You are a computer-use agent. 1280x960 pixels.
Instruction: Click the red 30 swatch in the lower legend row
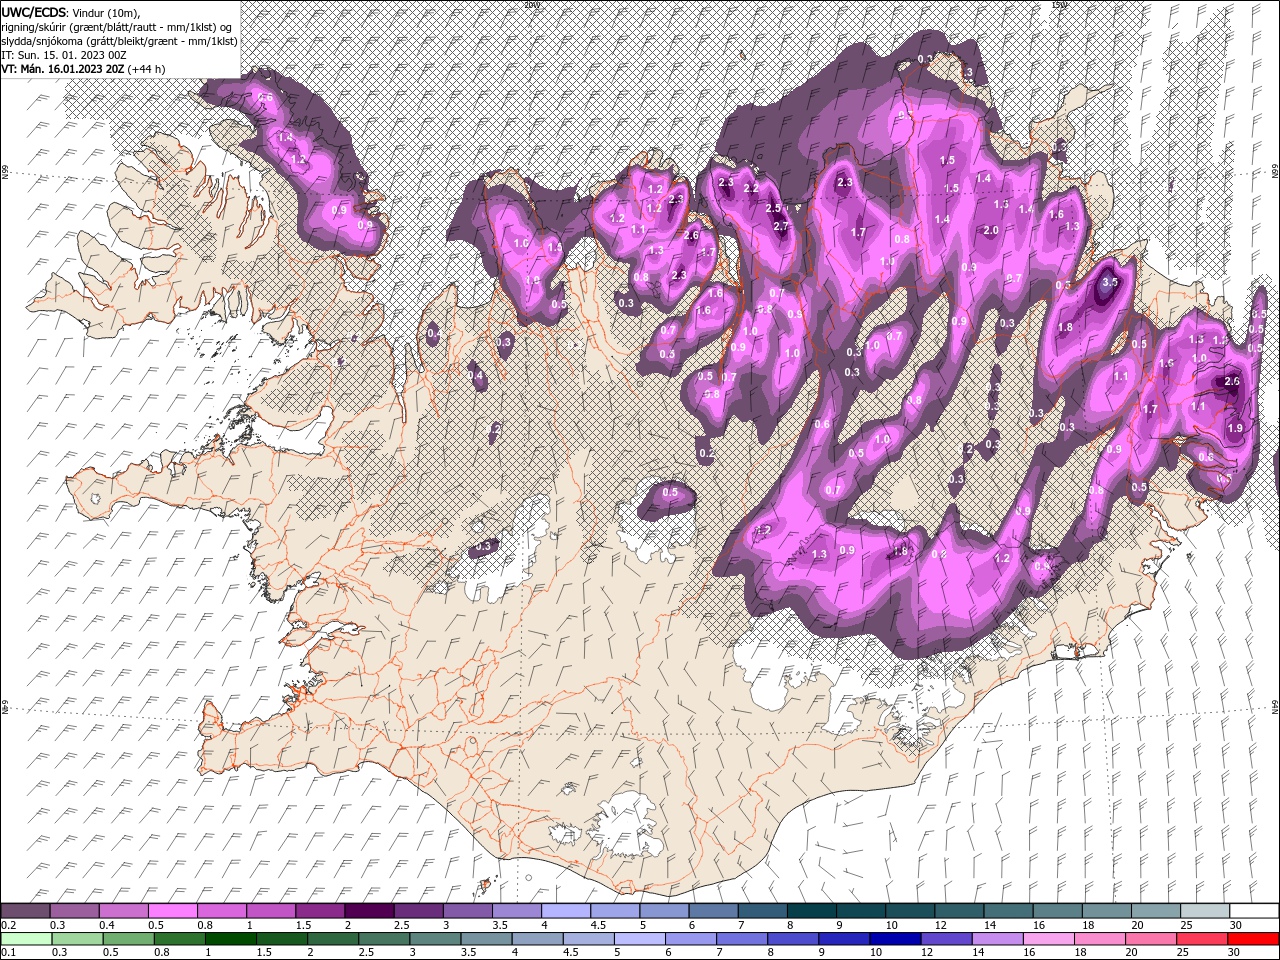pos(1254,939)
